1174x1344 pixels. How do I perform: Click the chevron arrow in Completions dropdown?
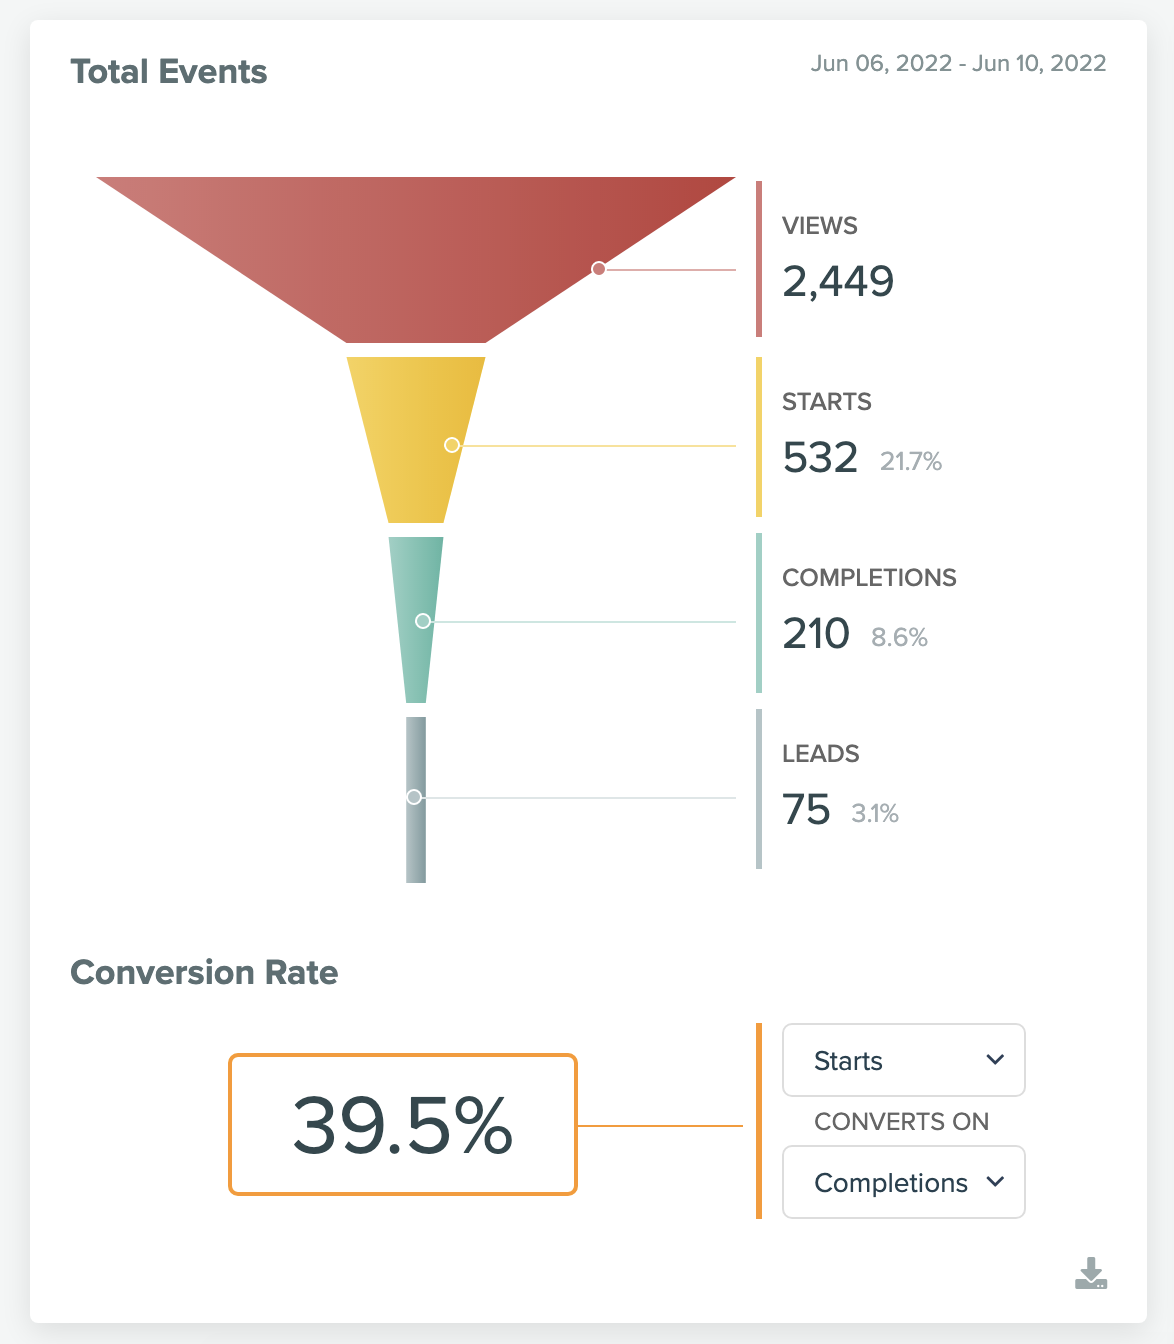point(995,1182)
